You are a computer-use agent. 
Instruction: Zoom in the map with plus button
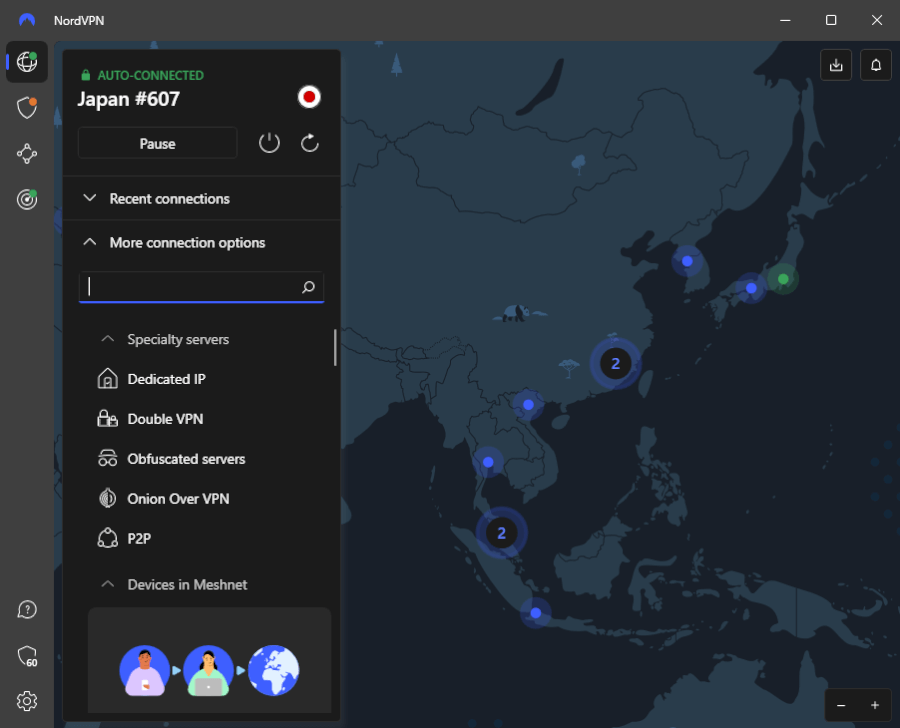coord(875,705)
